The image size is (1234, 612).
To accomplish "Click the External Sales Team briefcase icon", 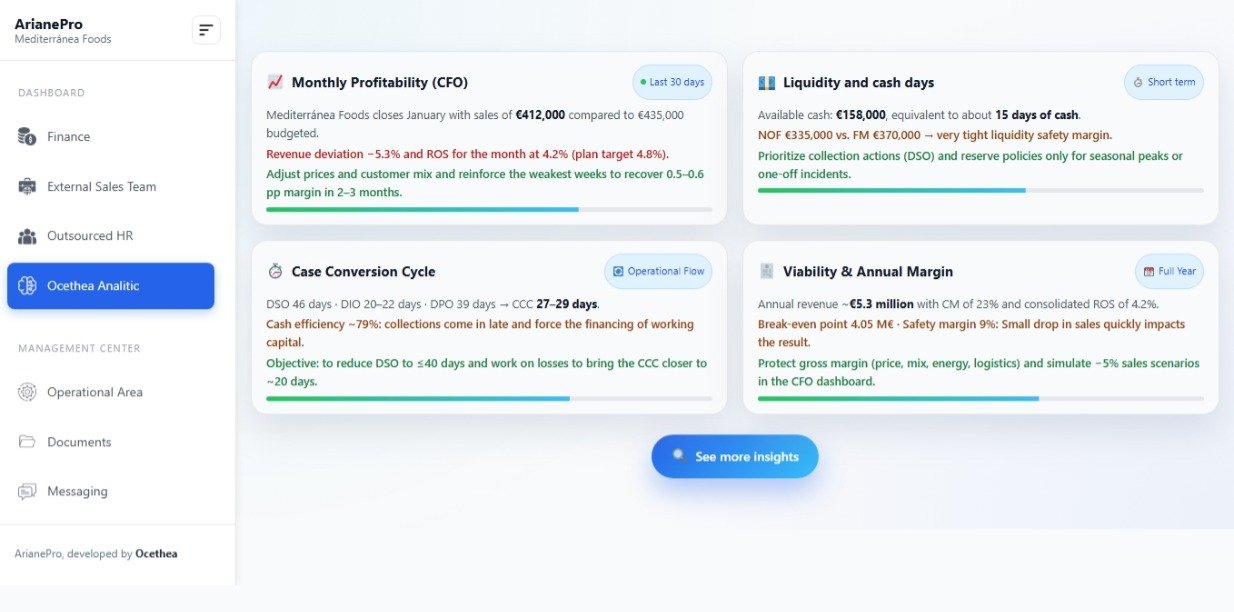I will [x=27, y=186].
